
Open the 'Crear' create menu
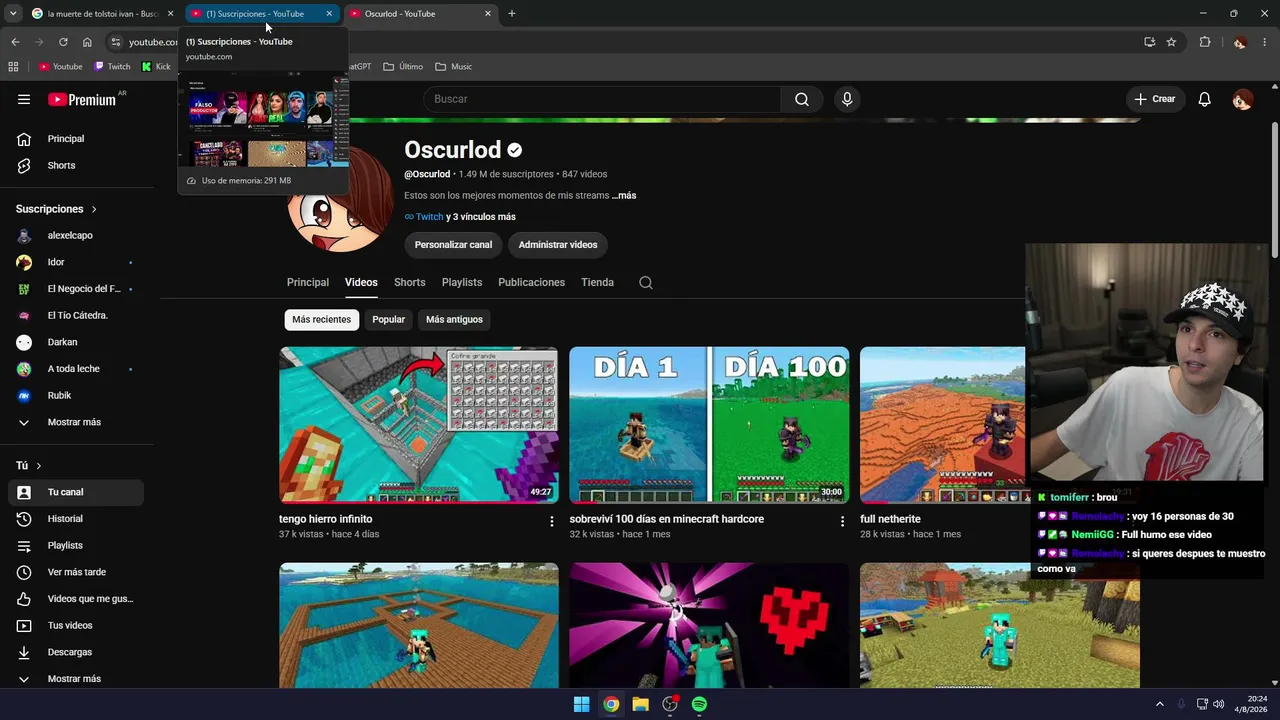[1154, 99]
